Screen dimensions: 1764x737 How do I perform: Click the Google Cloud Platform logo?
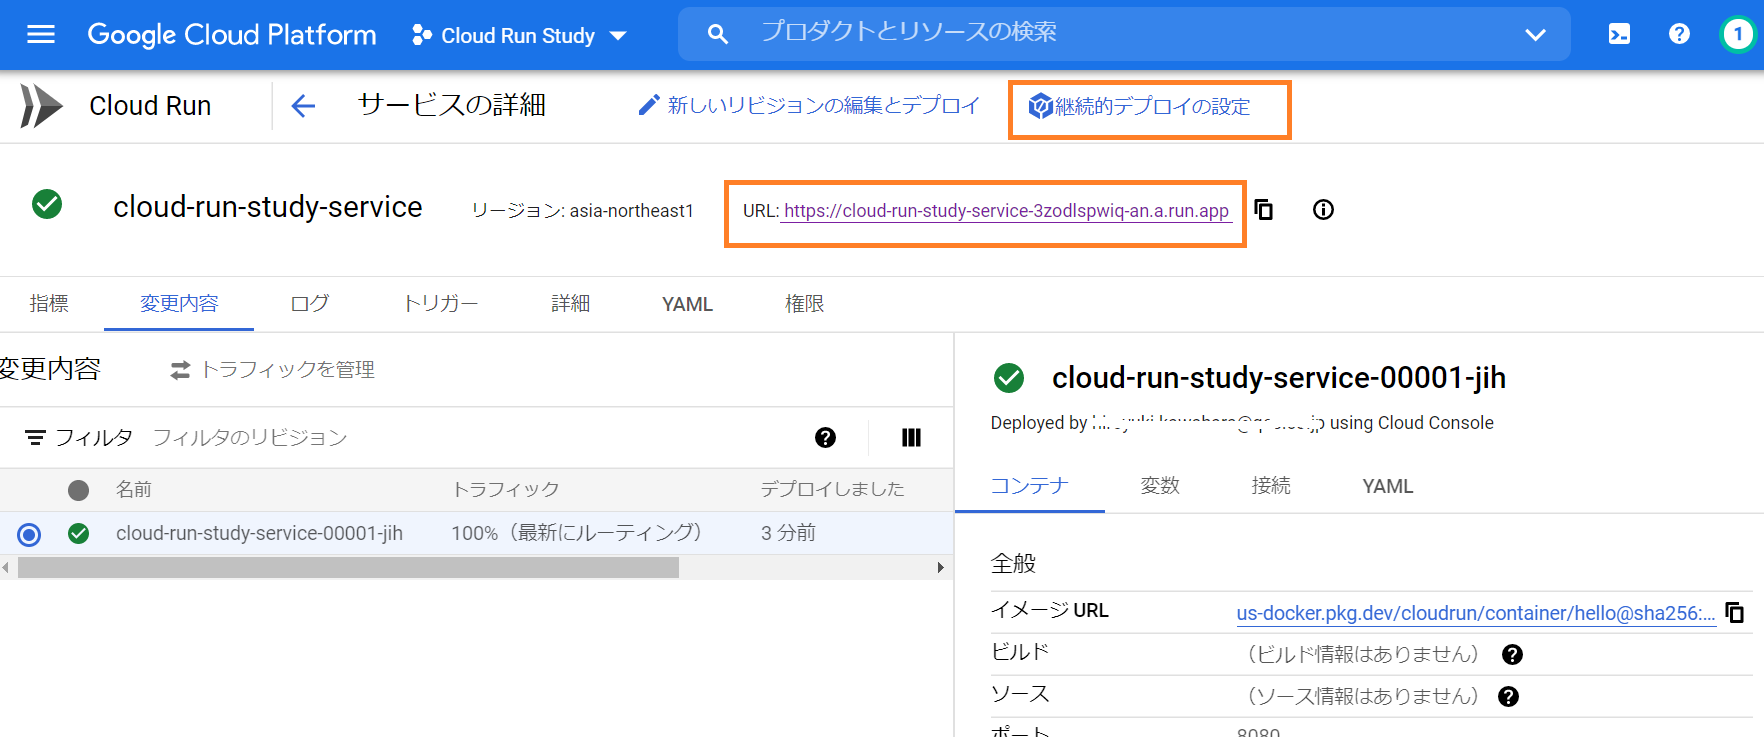click(232, 35)
